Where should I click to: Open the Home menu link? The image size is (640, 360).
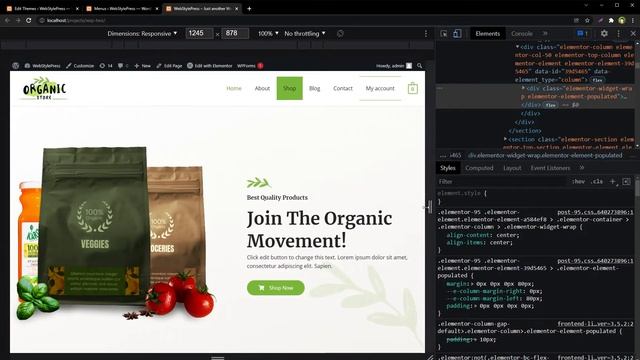click(234, 88)
